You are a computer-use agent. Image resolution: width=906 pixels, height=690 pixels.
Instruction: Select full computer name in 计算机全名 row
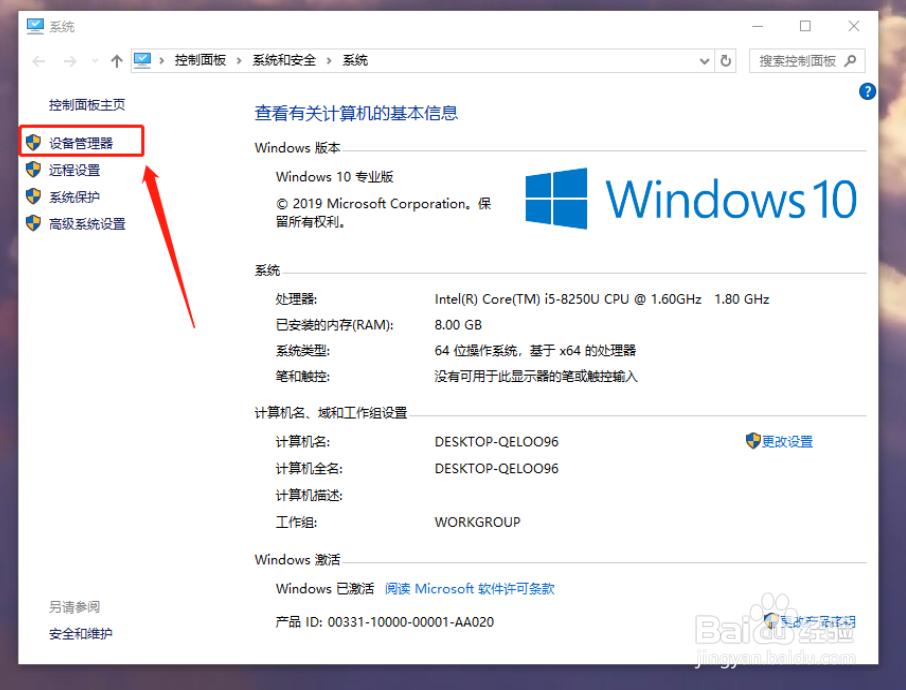tap(496, 468)
